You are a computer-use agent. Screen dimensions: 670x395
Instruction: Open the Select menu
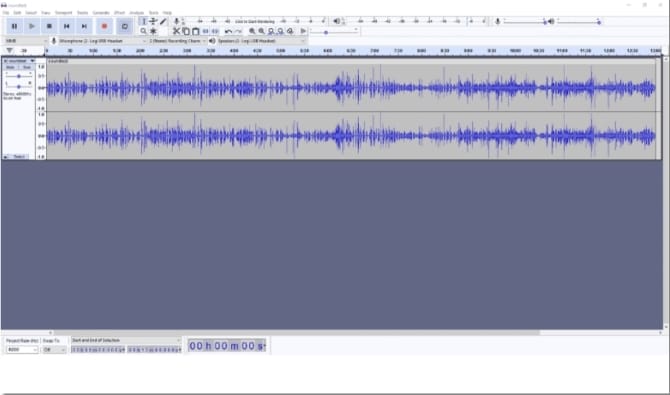[31, 13]
